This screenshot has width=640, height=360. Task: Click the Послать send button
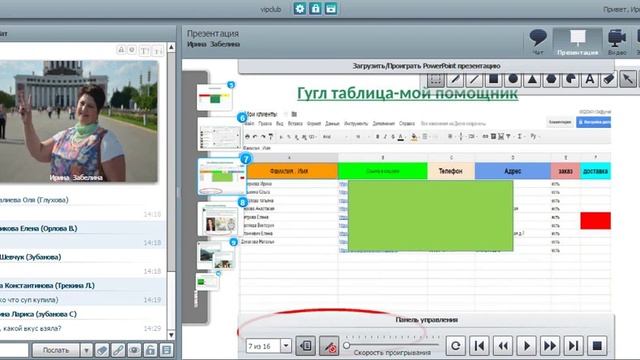(56, 350)
